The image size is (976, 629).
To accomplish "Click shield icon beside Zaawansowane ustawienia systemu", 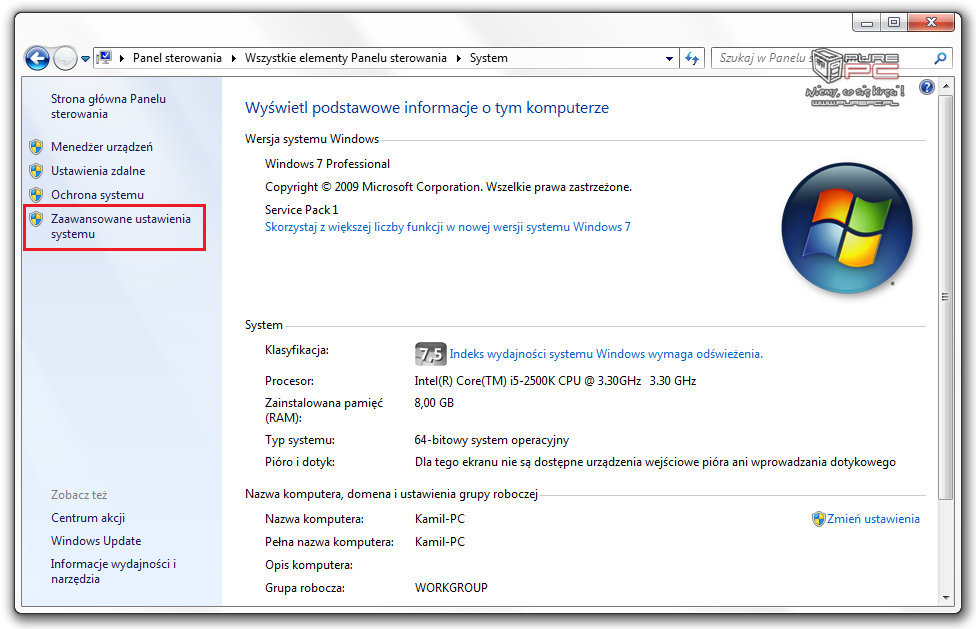I will click(x=36, y=218).
